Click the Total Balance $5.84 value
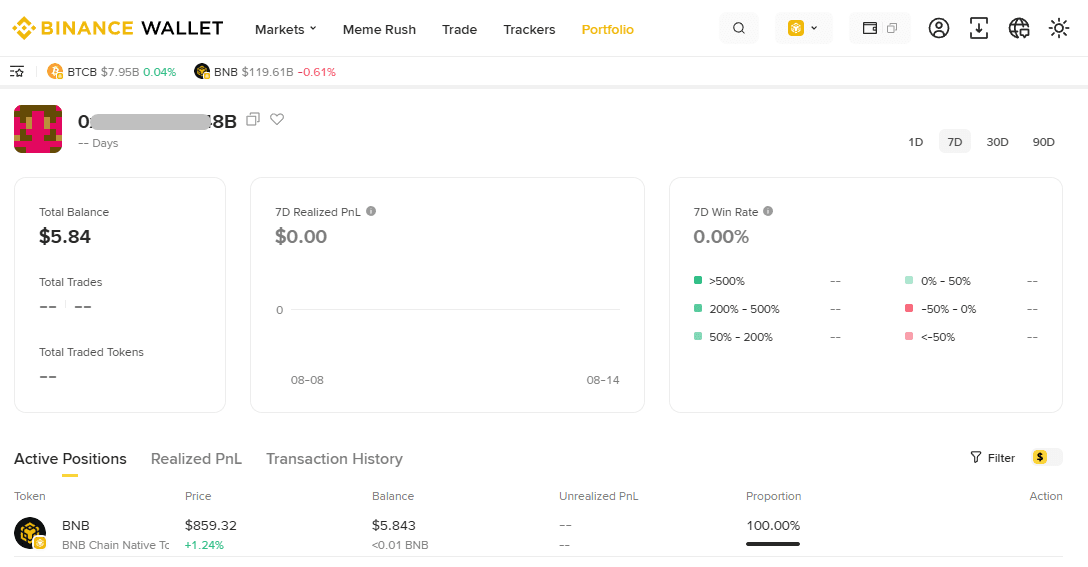Image resolution: width=1088 pixels, height=567 pixels. click(x=65, y=237)
